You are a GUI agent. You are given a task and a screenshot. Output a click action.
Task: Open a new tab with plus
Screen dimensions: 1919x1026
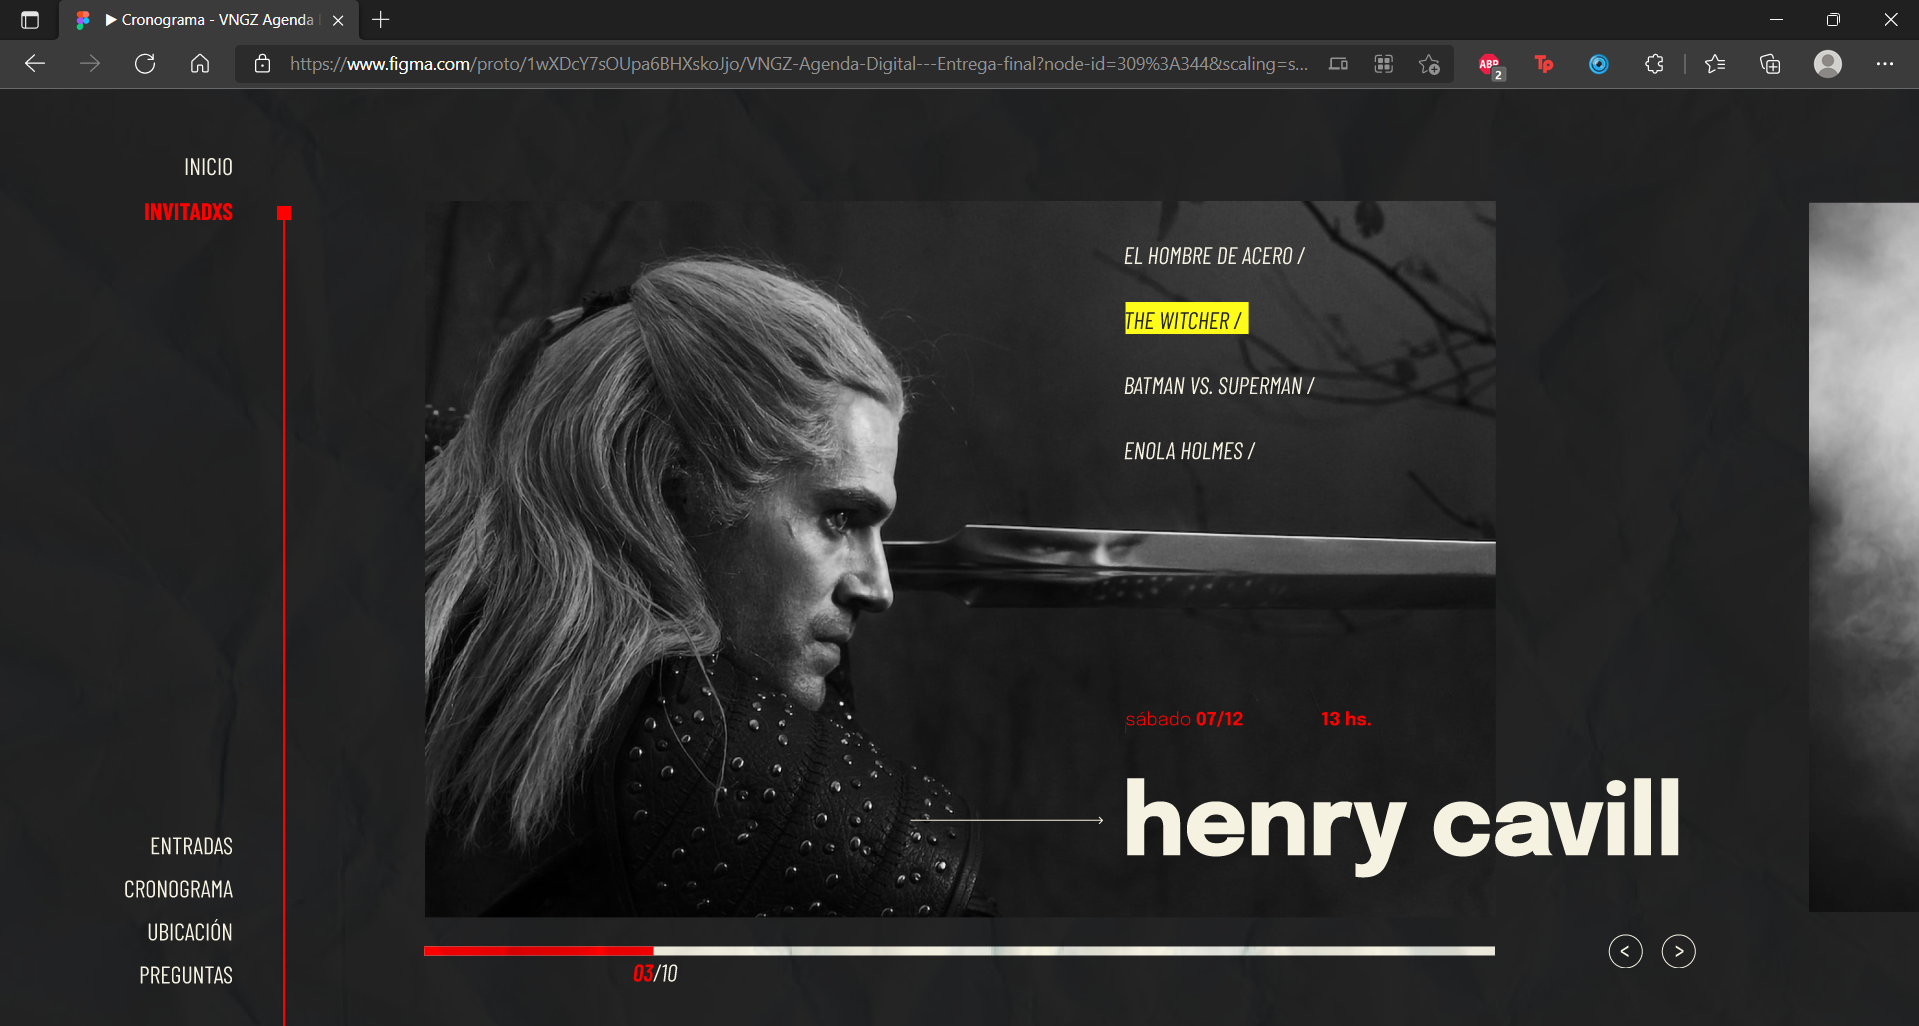click(380, 19)
